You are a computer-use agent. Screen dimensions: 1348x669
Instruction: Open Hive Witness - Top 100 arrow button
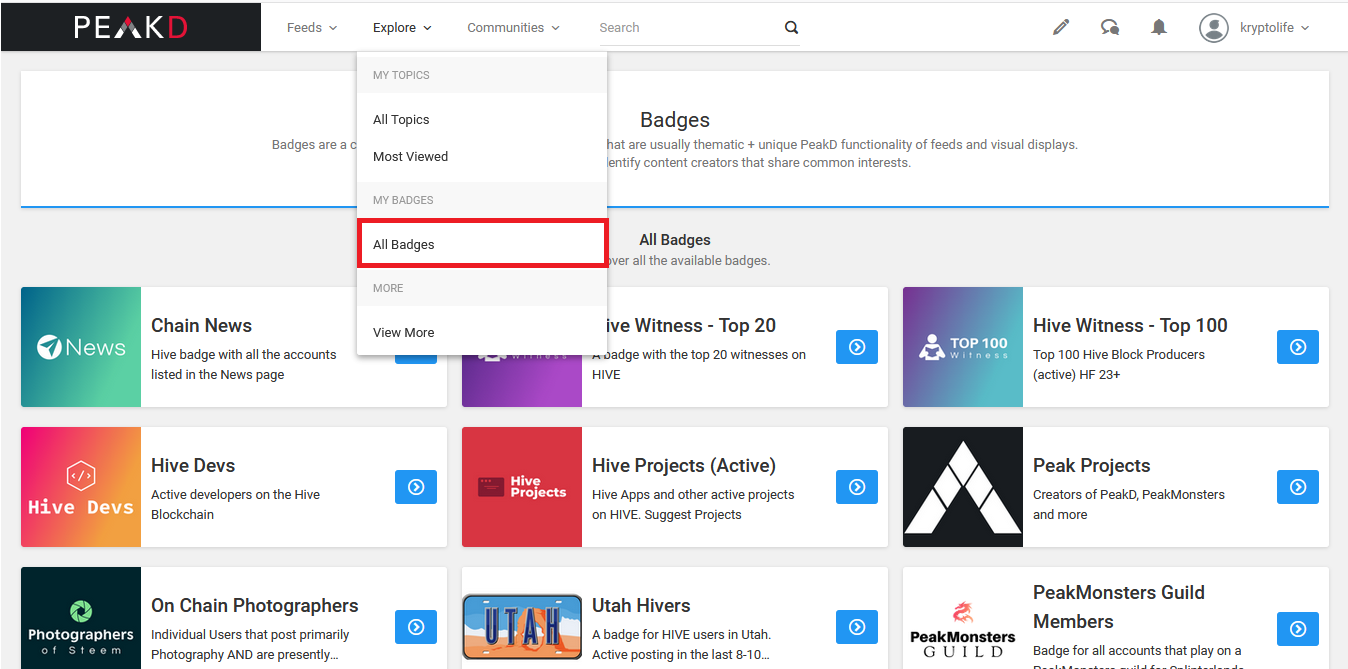point(1297,347)
